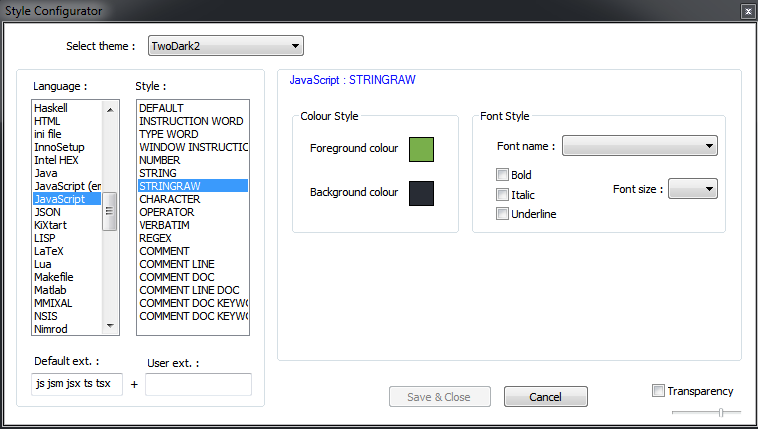758x429 pixels.
Task: Click the Language list scroll up arrow
Action: coord(110,110)
